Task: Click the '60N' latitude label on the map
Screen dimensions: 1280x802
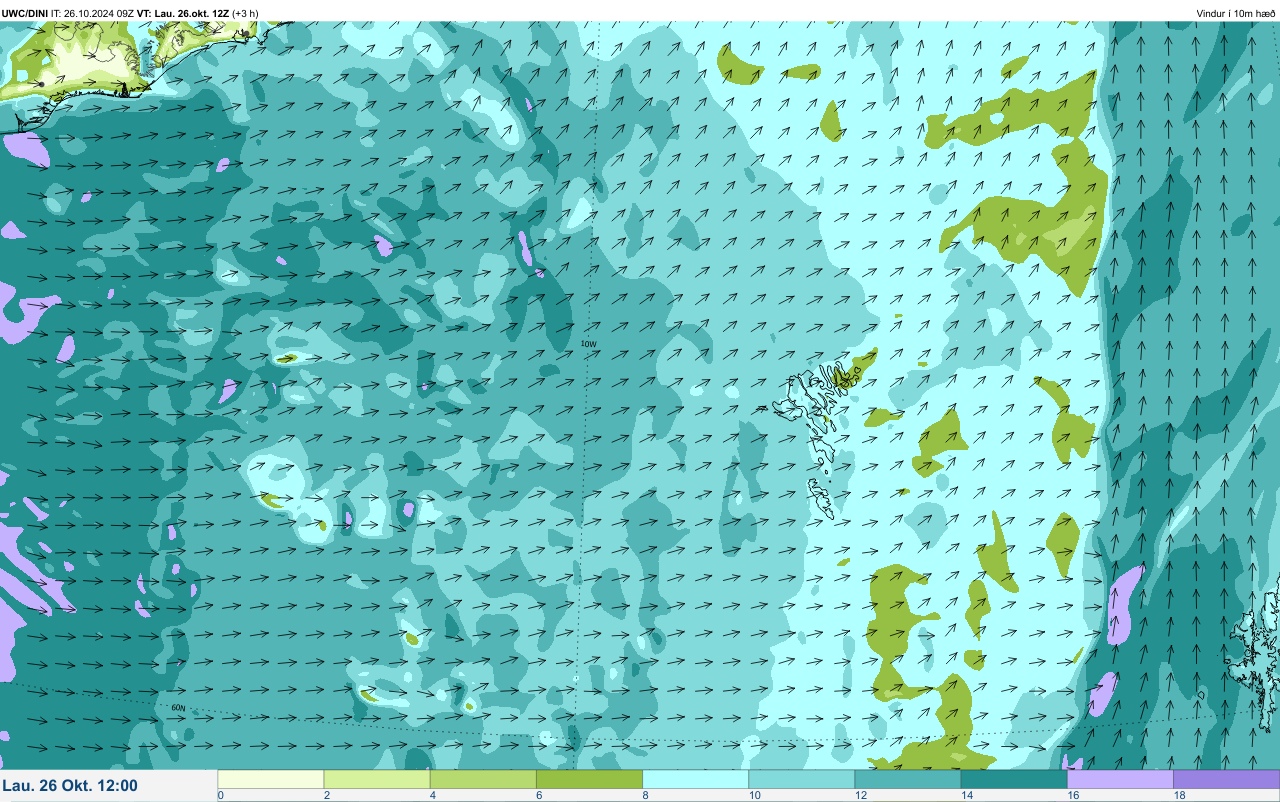Action: 178,708
